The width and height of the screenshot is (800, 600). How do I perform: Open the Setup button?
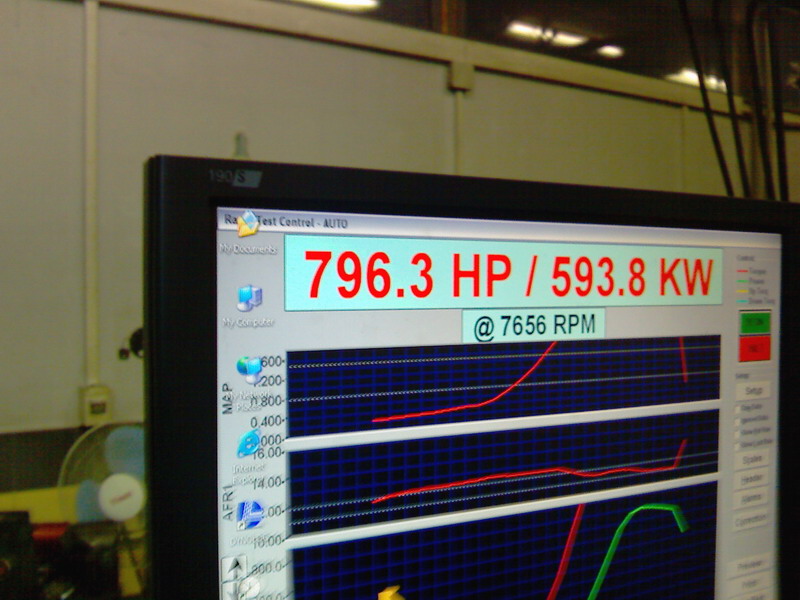pos(753,390)
